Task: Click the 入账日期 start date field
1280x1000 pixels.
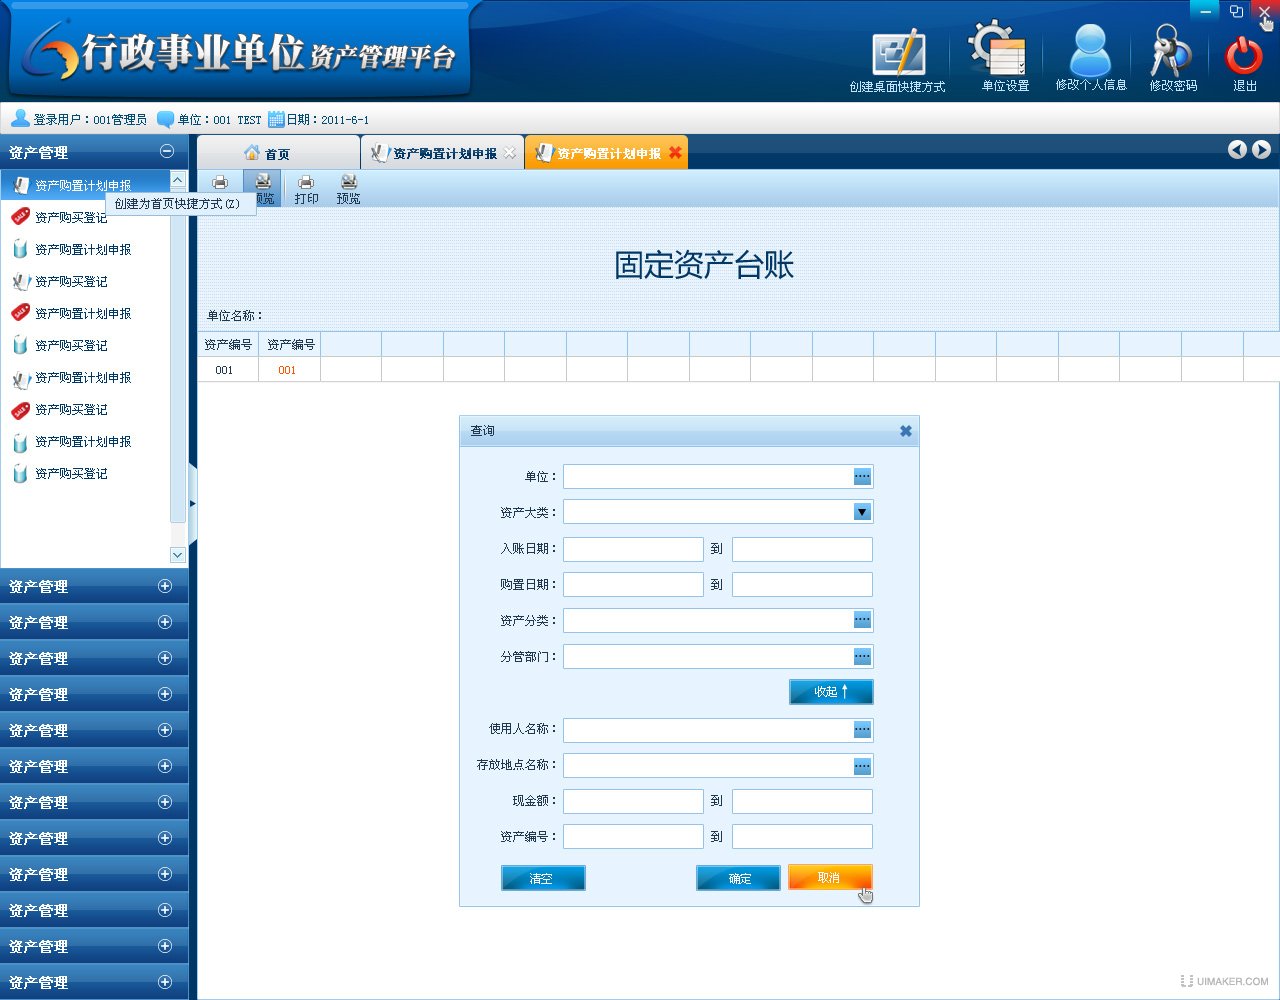Action: [x=633, y=549]
